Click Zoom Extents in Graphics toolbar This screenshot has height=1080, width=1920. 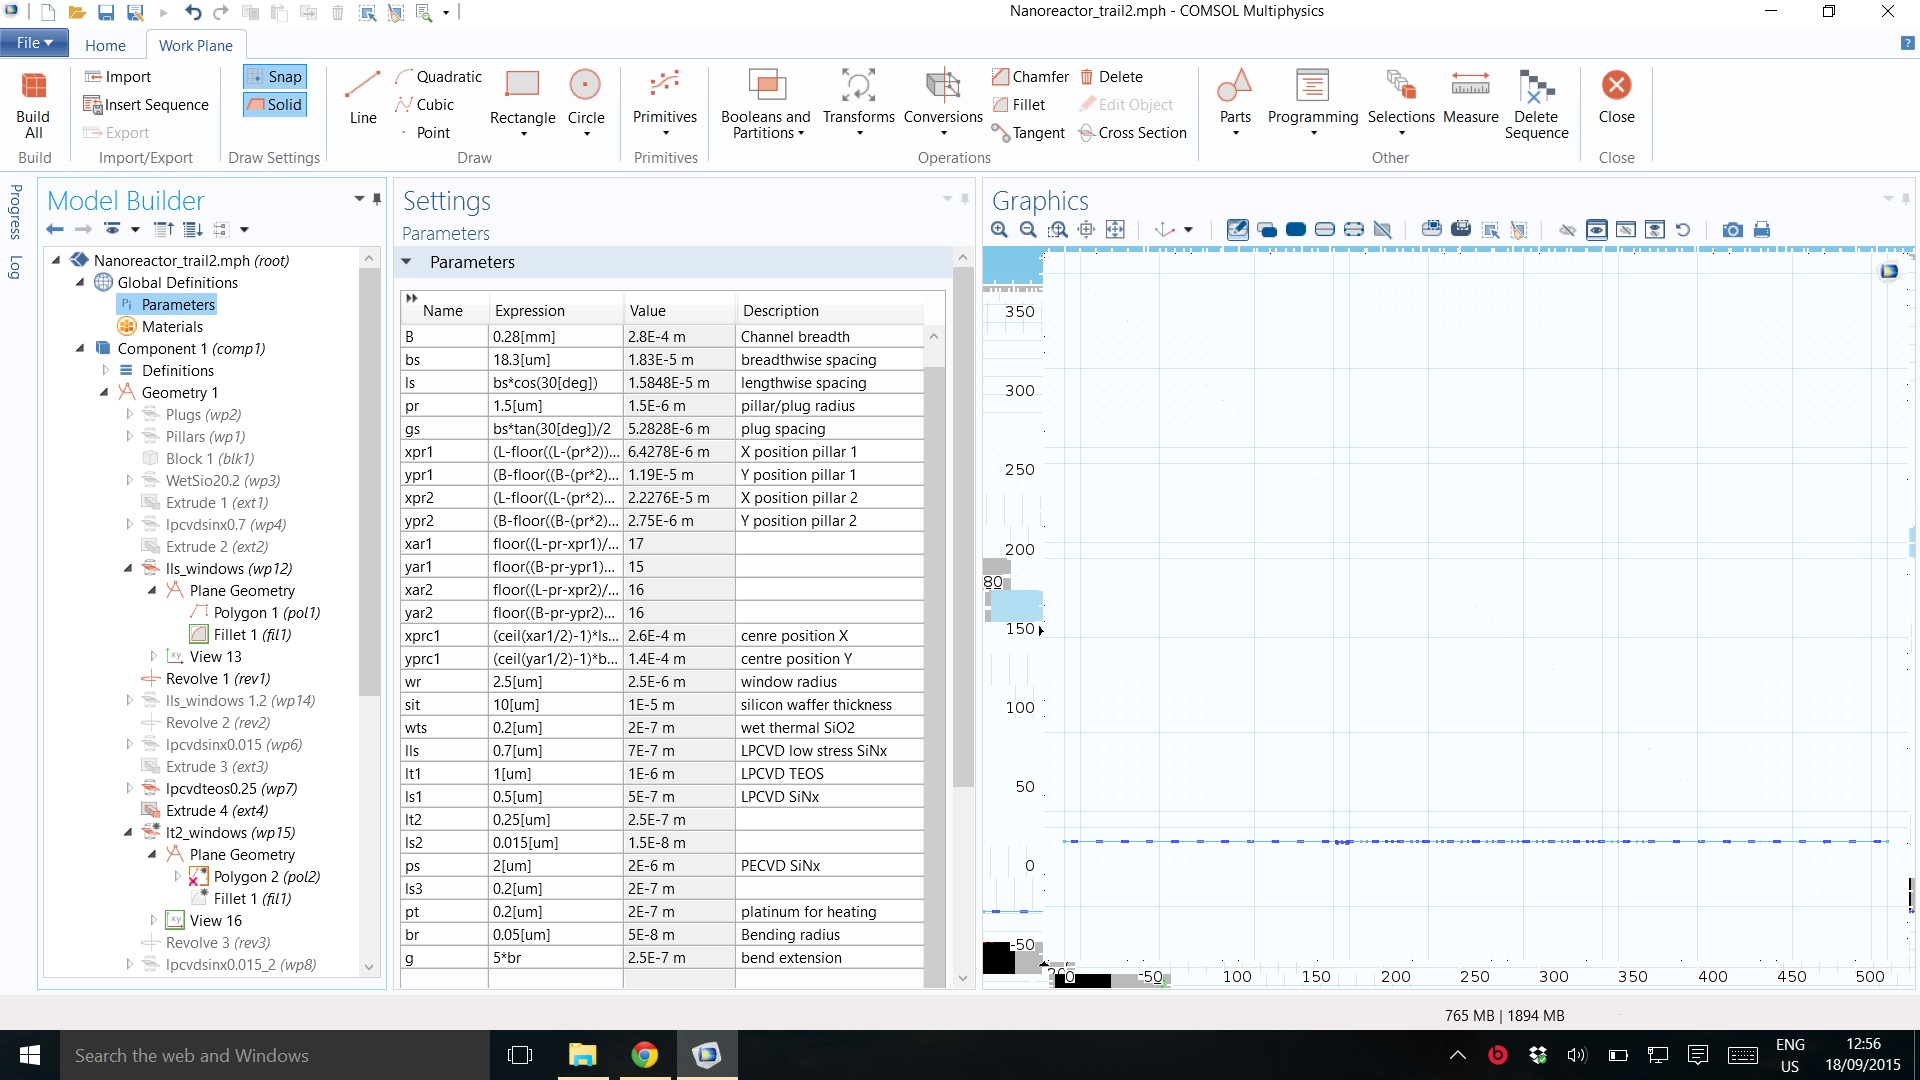1115,230
